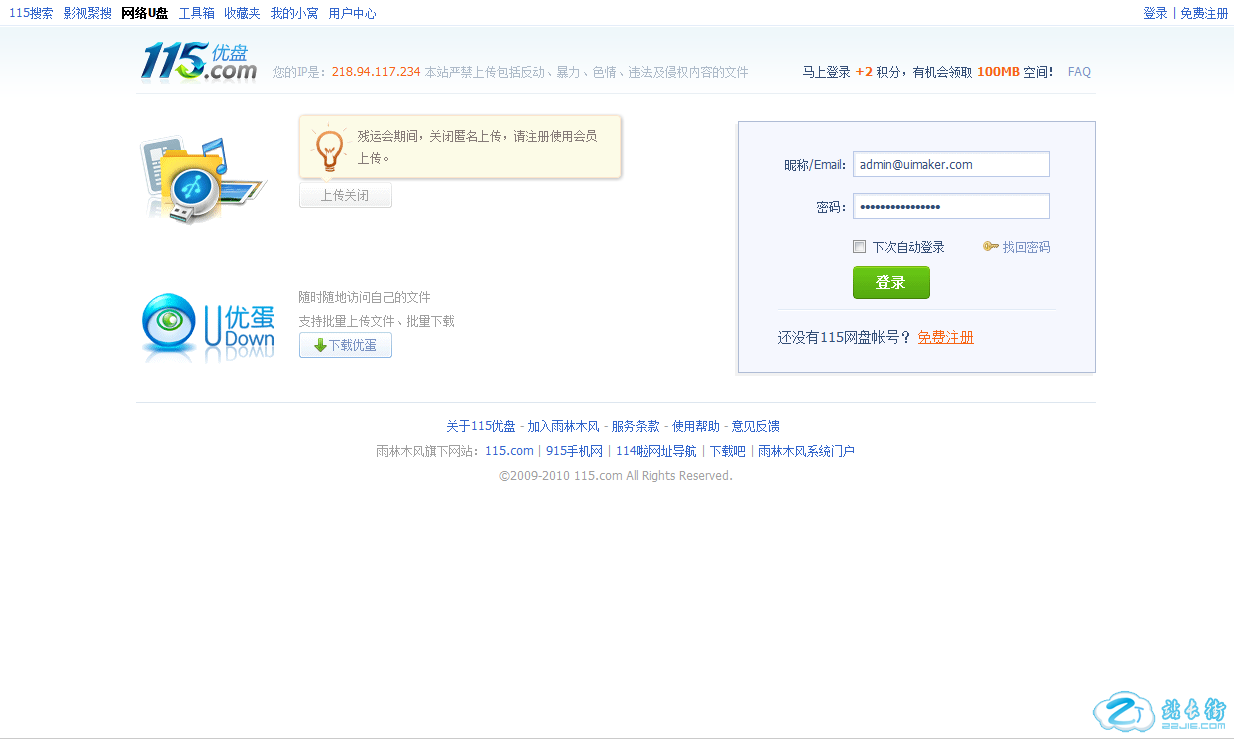Open the 115搜索 menu item
Screen dimensions: 1234x739
31,13
